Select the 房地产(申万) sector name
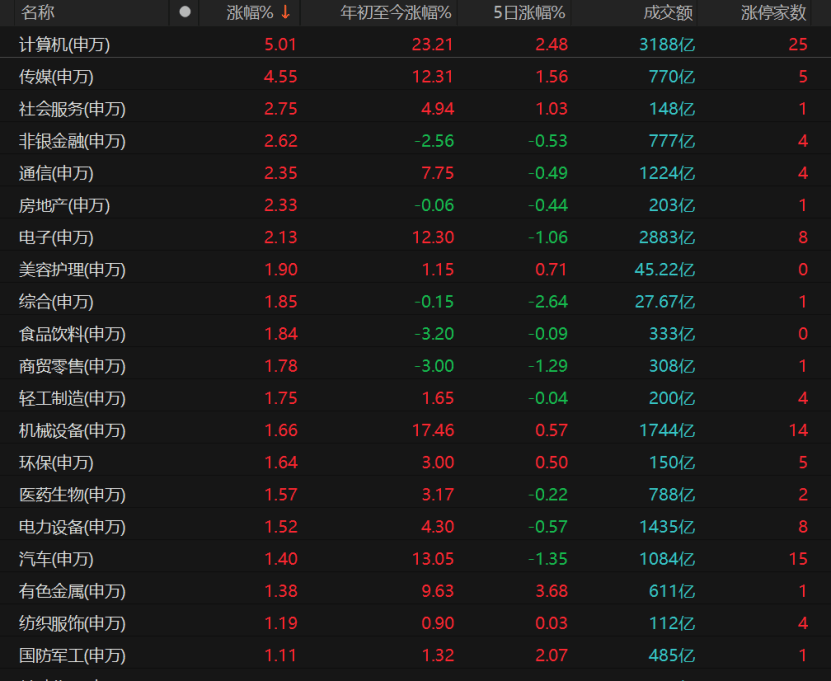831x681 pixels. tap(64, 205)
